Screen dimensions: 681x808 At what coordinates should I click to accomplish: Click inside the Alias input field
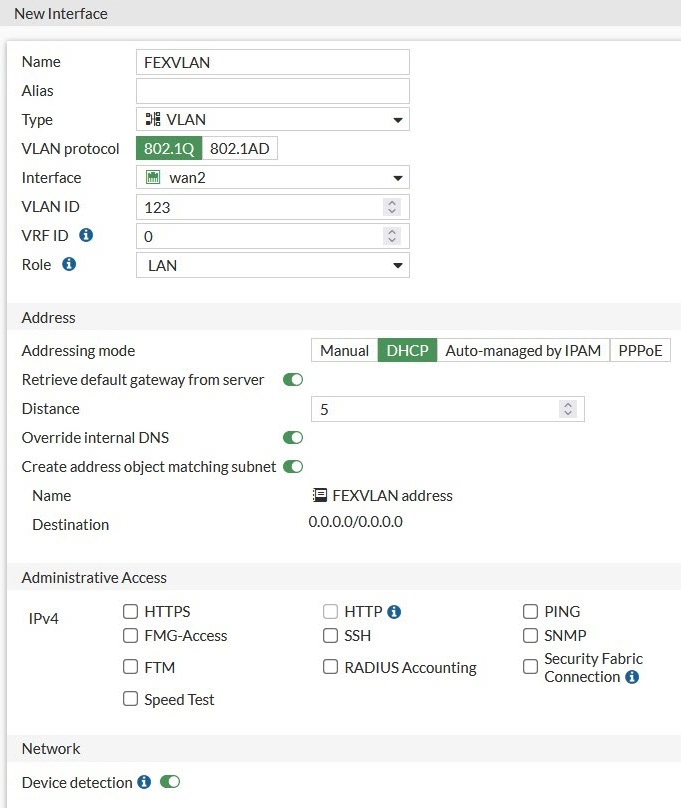(x=270, y=90)
